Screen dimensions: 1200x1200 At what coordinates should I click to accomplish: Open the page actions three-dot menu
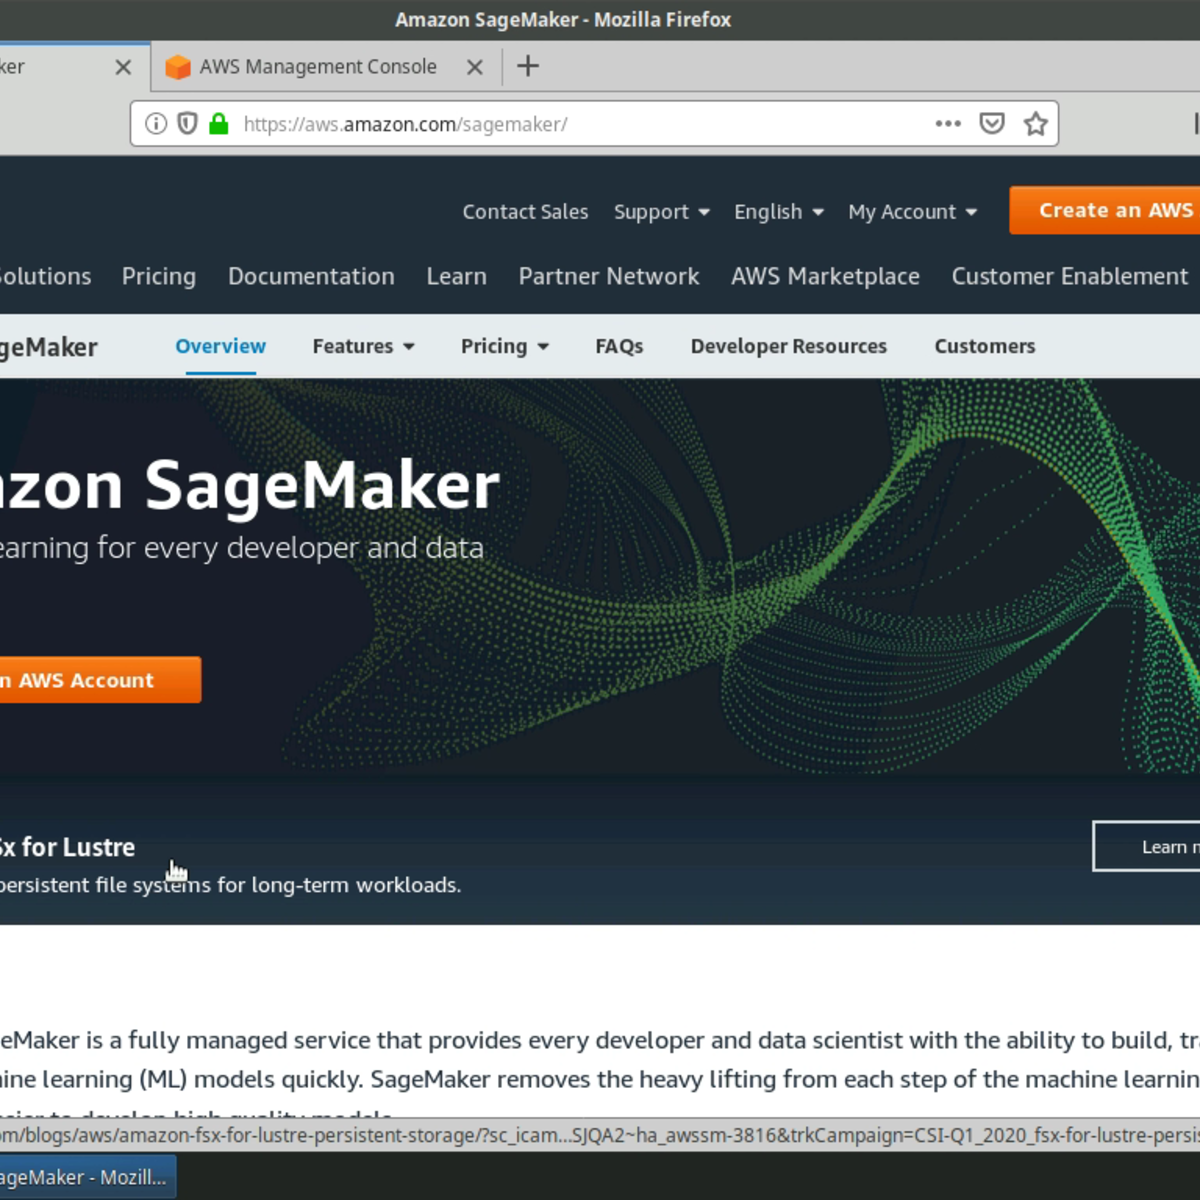pyautogui.click(x=948, y=124)
